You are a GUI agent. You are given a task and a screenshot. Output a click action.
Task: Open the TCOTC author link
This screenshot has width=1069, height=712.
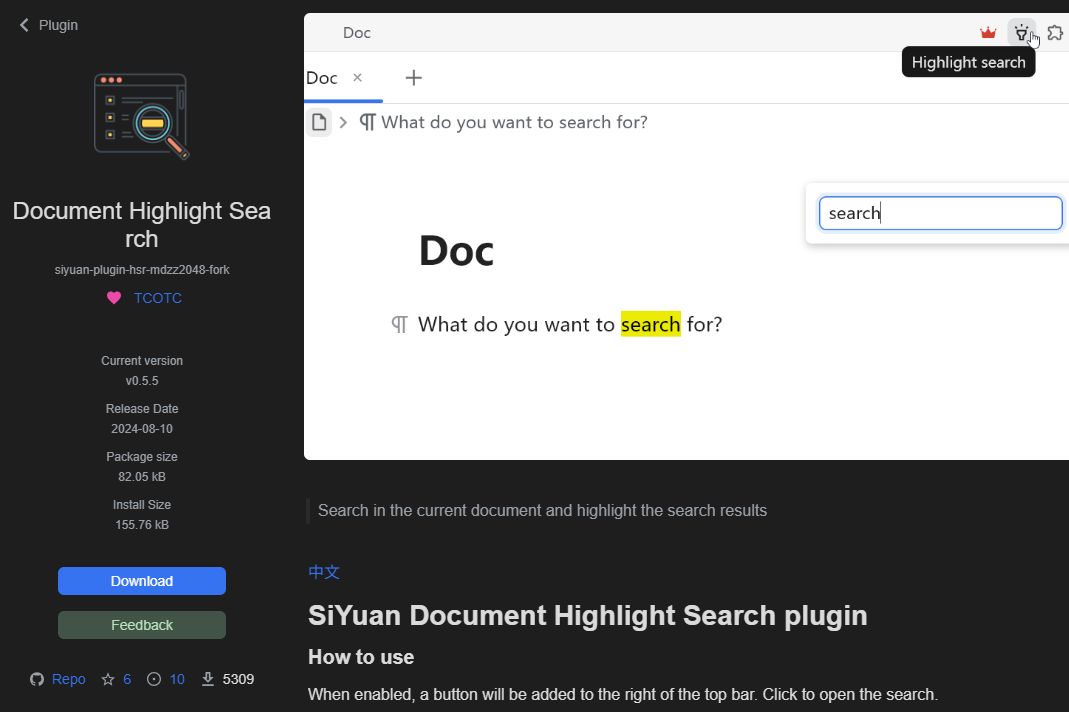click(158, 298)
